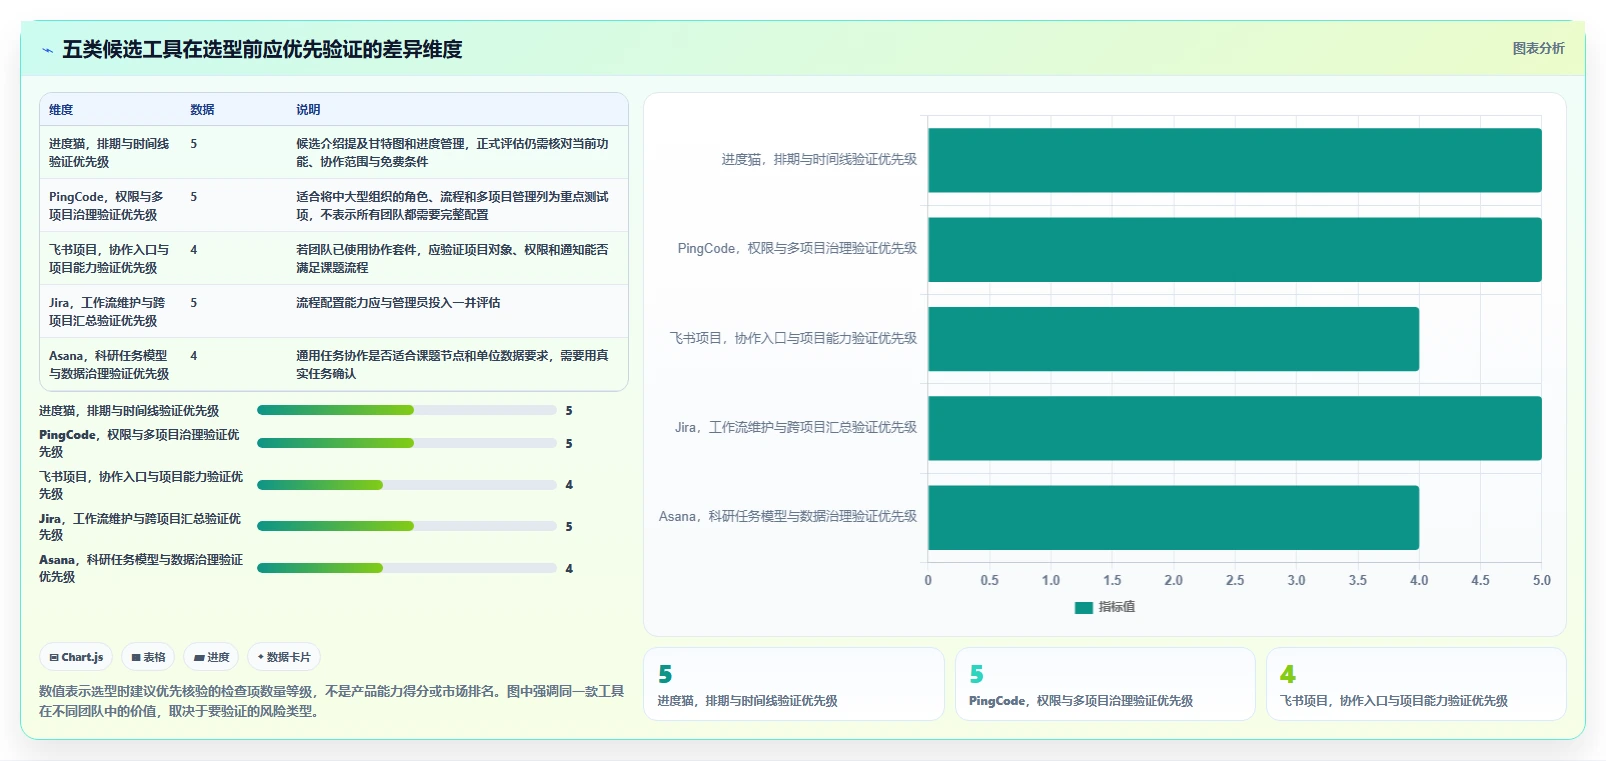Image resolution: width=1606 pixels, height=761 pixels.
Task: Click progress label 进度猫，排期与时间线验证优先级
Action: pos(129,411)
